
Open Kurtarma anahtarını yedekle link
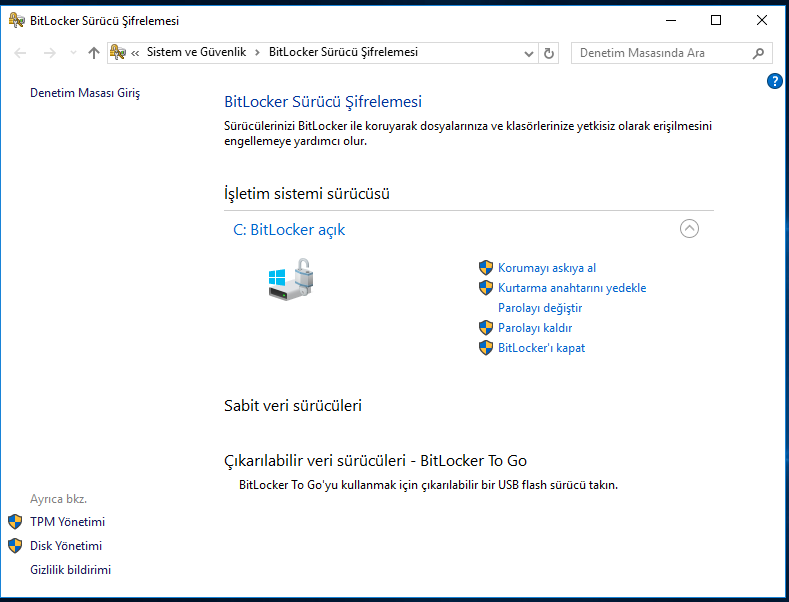(572, 288)
